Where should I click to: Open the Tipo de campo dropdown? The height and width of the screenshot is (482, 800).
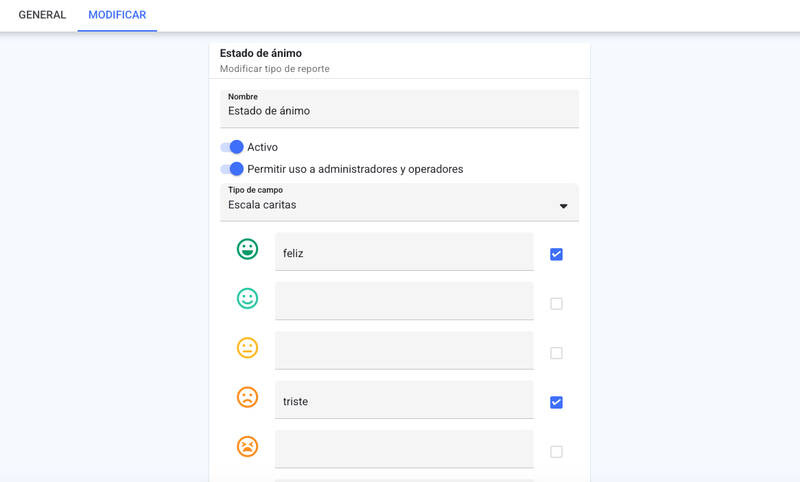[399, 202]
